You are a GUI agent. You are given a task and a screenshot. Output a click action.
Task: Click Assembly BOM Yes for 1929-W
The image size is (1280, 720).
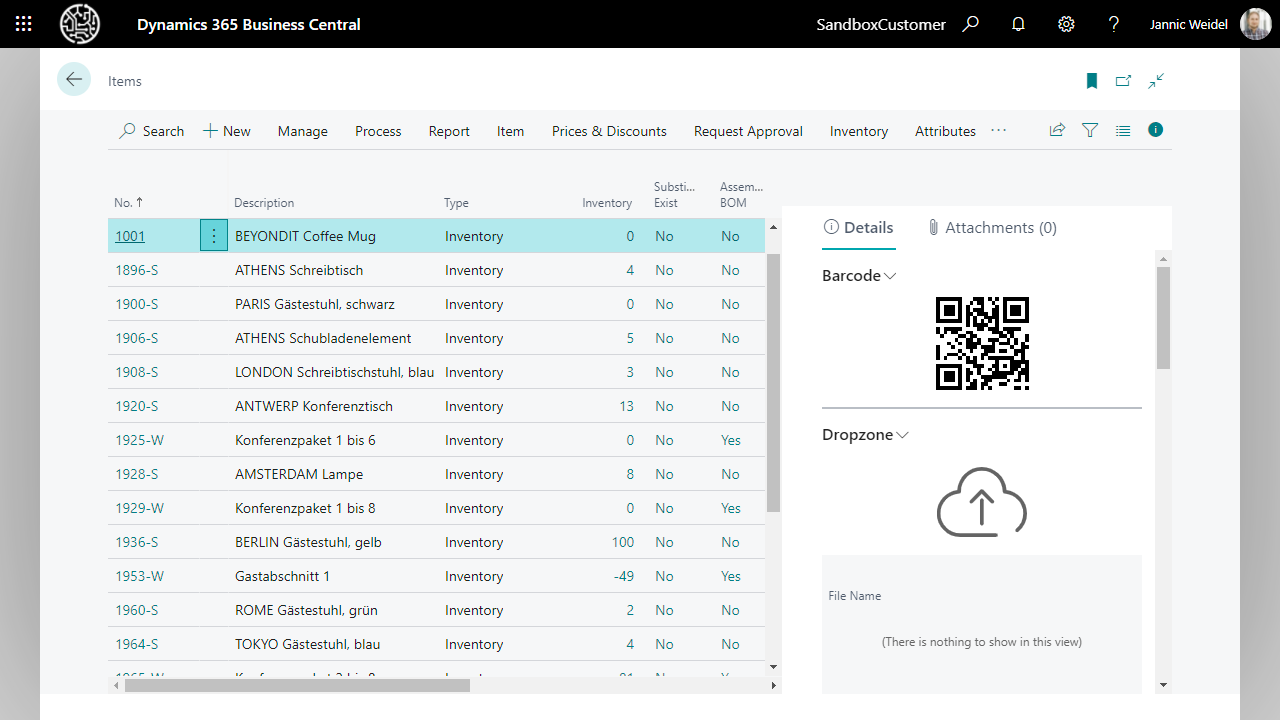[x=731, y=508]
